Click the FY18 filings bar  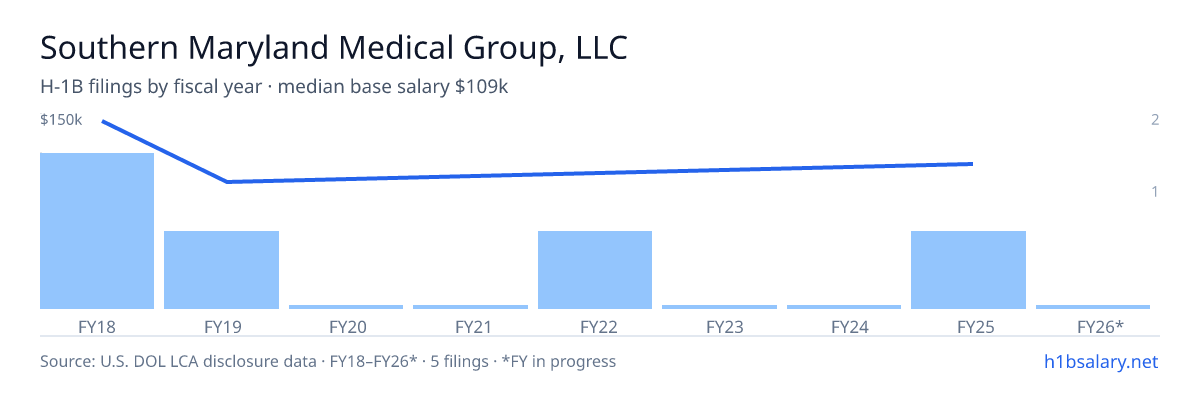97,231
